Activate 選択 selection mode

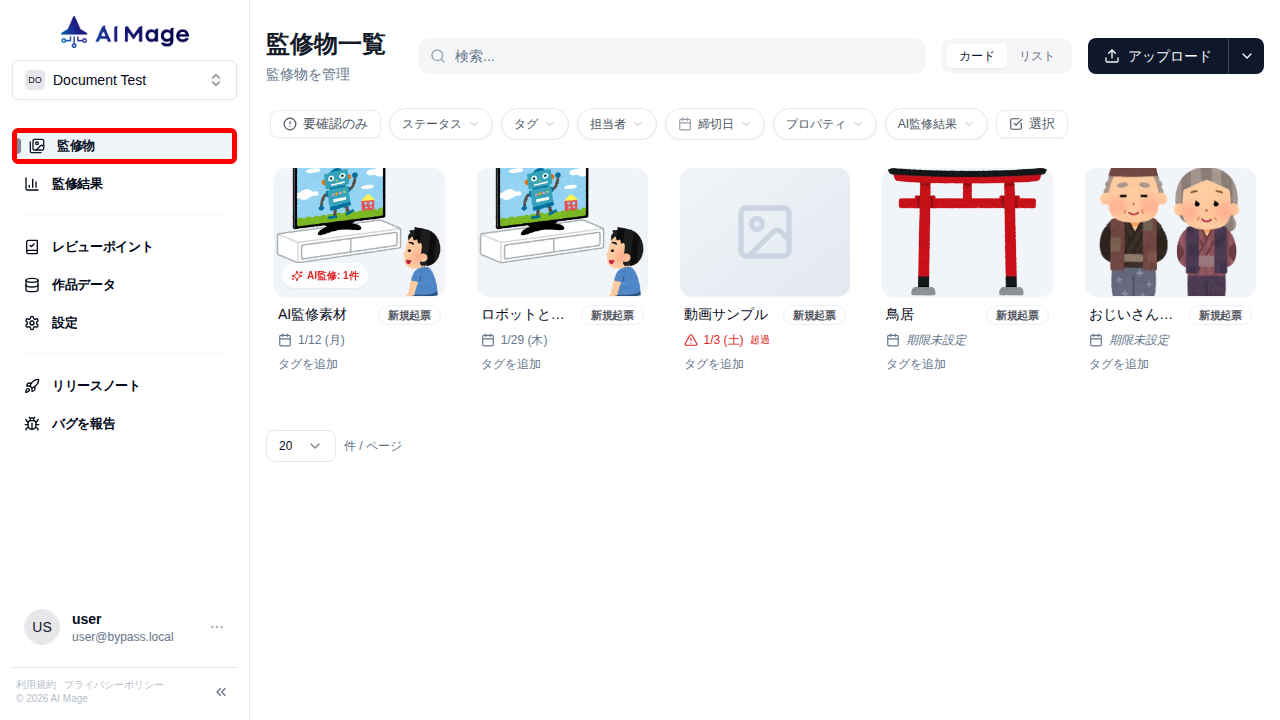click(1031, 123)
